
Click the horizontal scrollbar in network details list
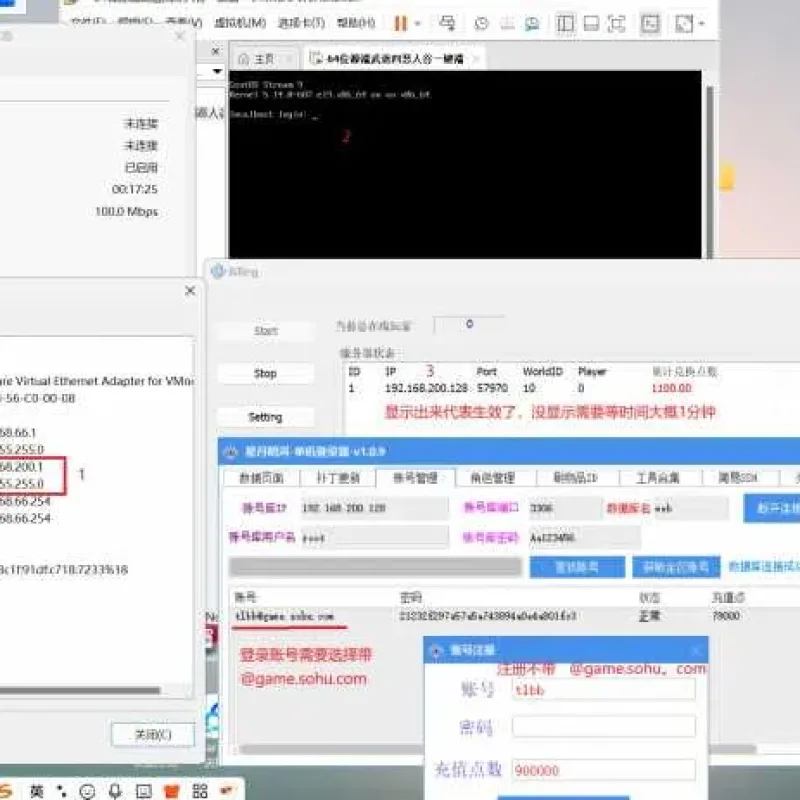coord(81,691)
